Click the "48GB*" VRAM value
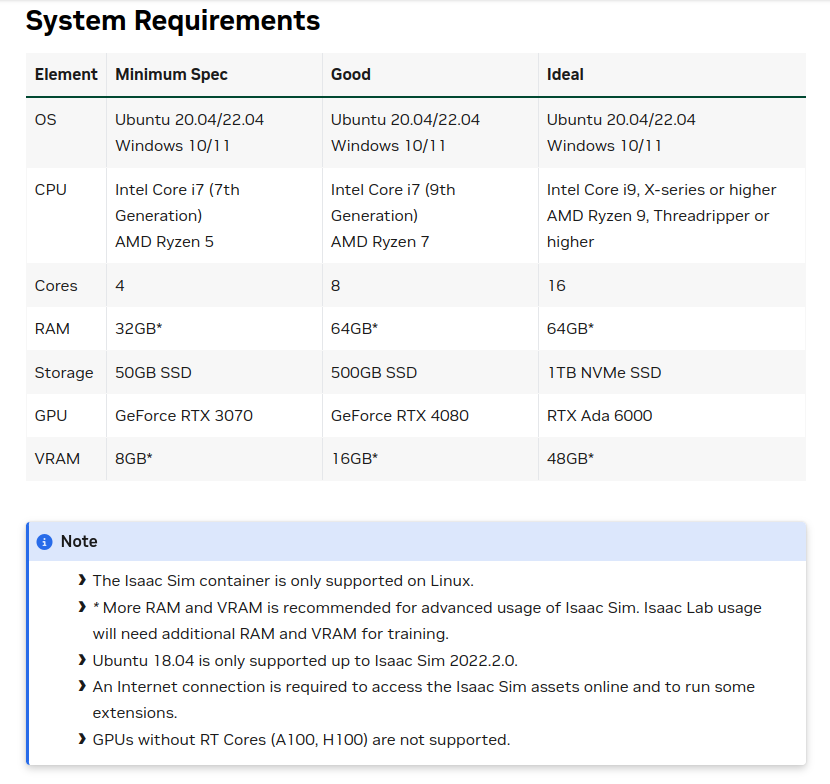This screenshot has width=830, height=784. point(571,458)
